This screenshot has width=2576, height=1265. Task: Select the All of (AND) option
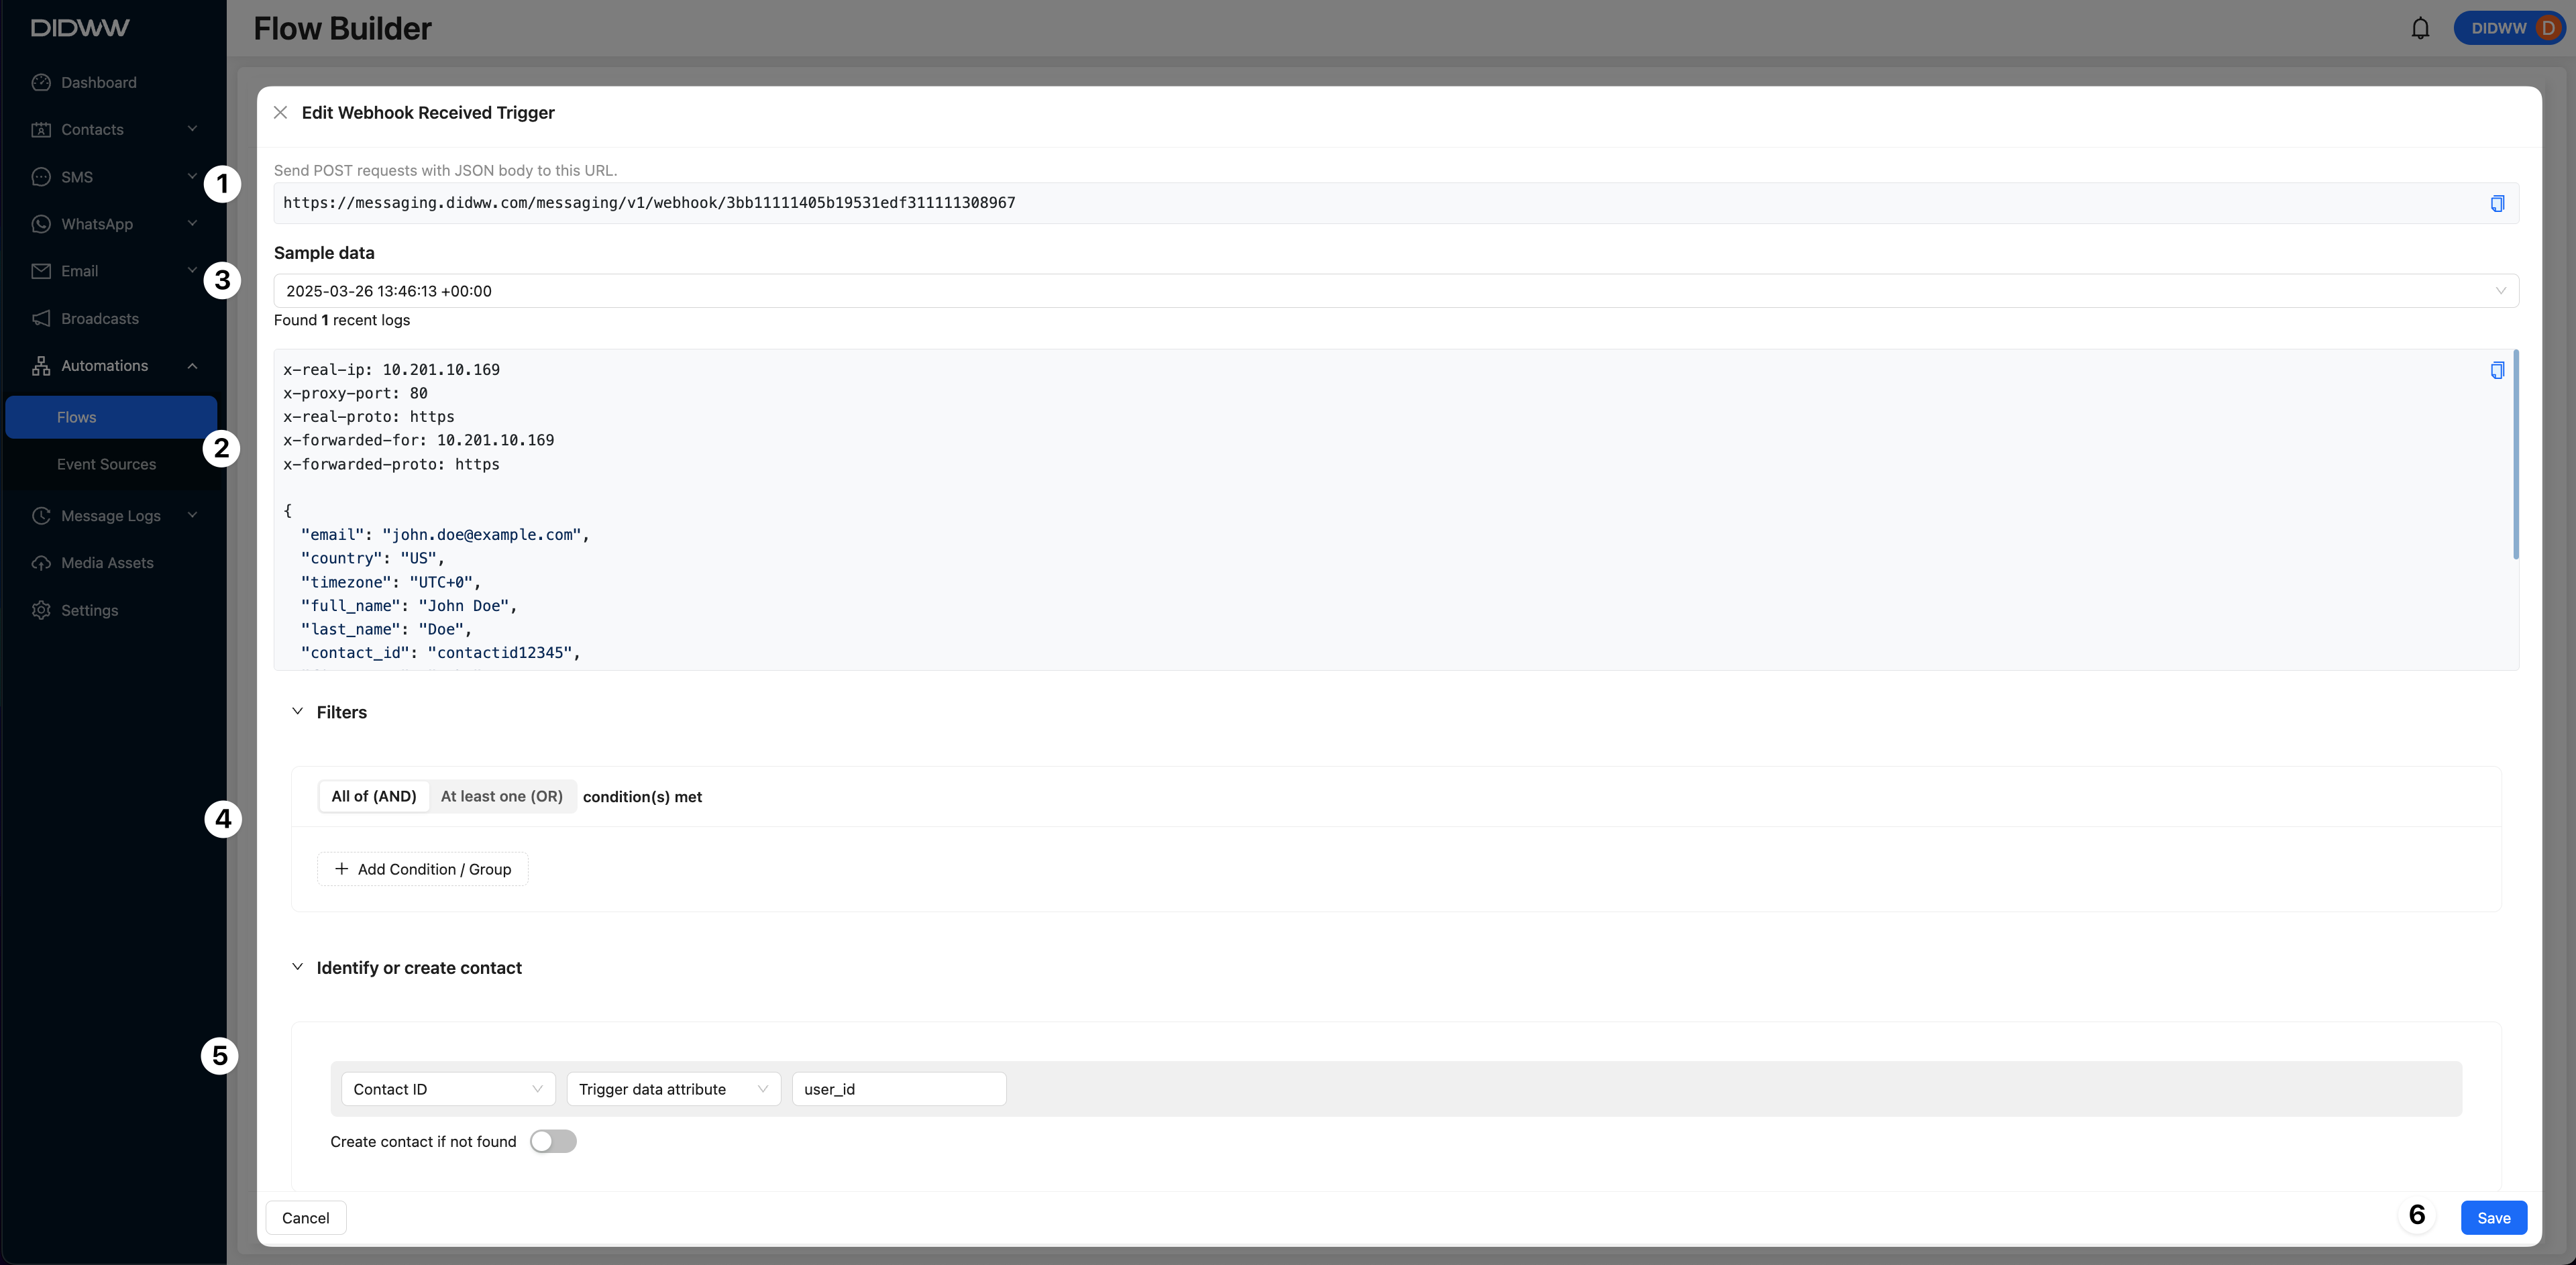374,796
